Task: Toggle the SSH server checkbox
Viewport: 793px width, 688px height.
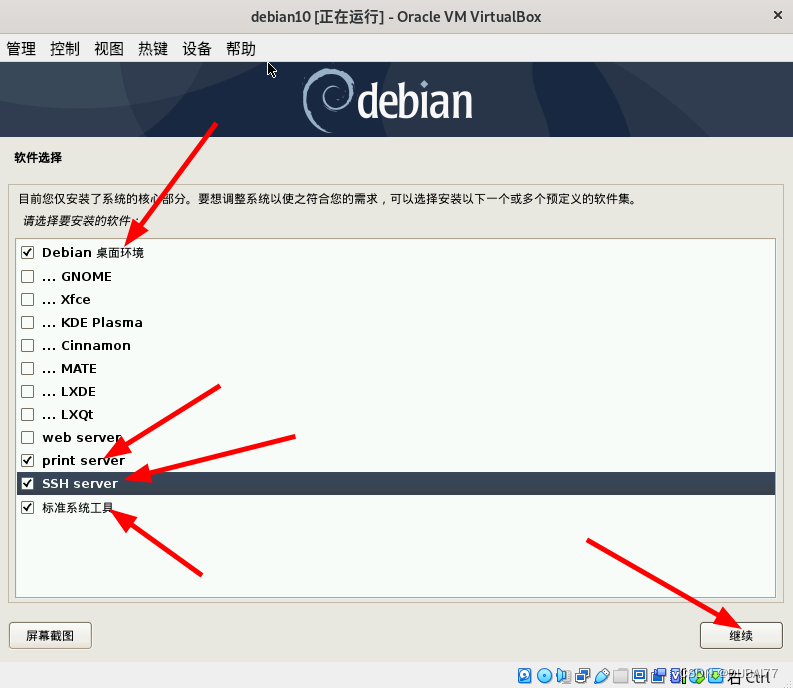Action: [x=27, y=484]
